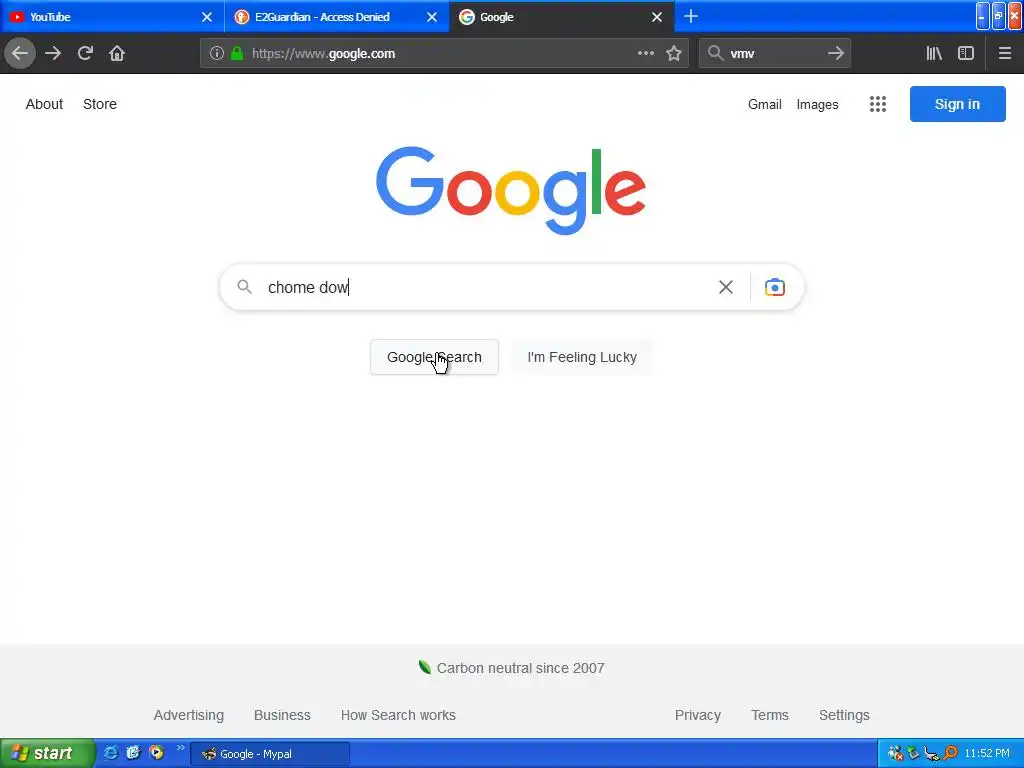Screen dimensions: 1024x768
Task: Click the magnifier icon in toolbar search box
Action: pos(716,53)
